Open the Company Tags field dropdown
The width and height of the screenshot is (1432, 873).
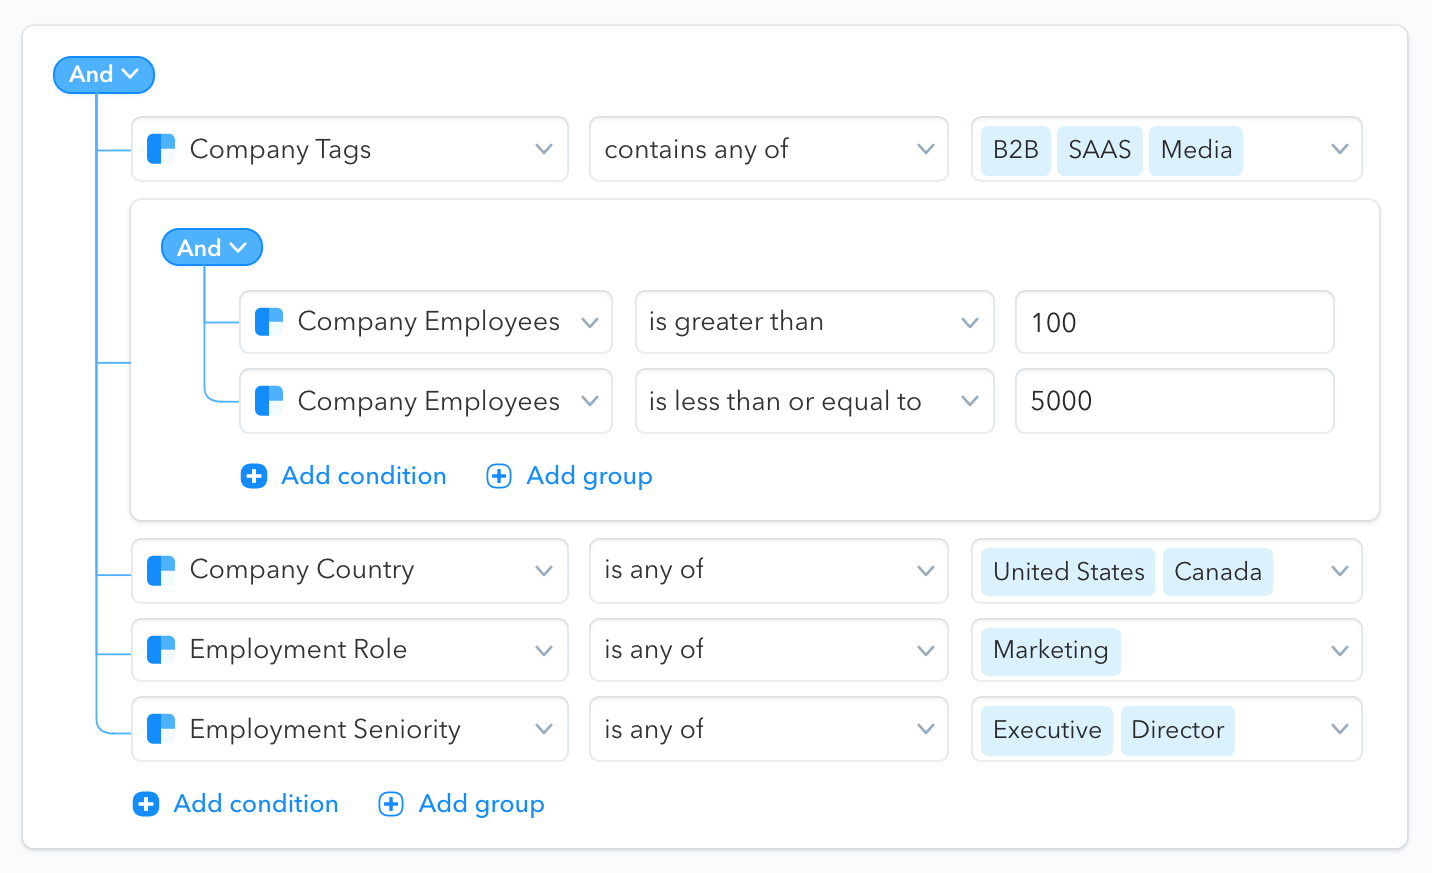tap(350, 149)
